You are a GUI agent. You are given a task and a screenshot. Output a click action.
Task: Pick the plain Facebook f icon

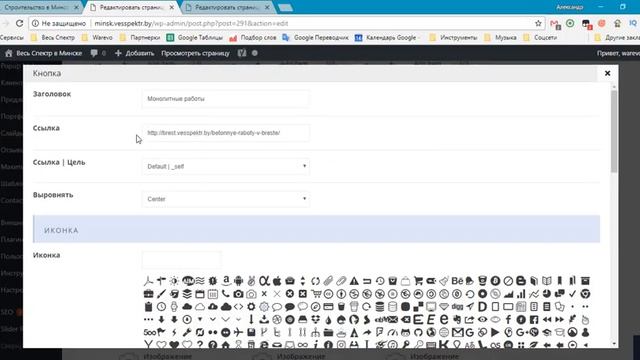508,320
